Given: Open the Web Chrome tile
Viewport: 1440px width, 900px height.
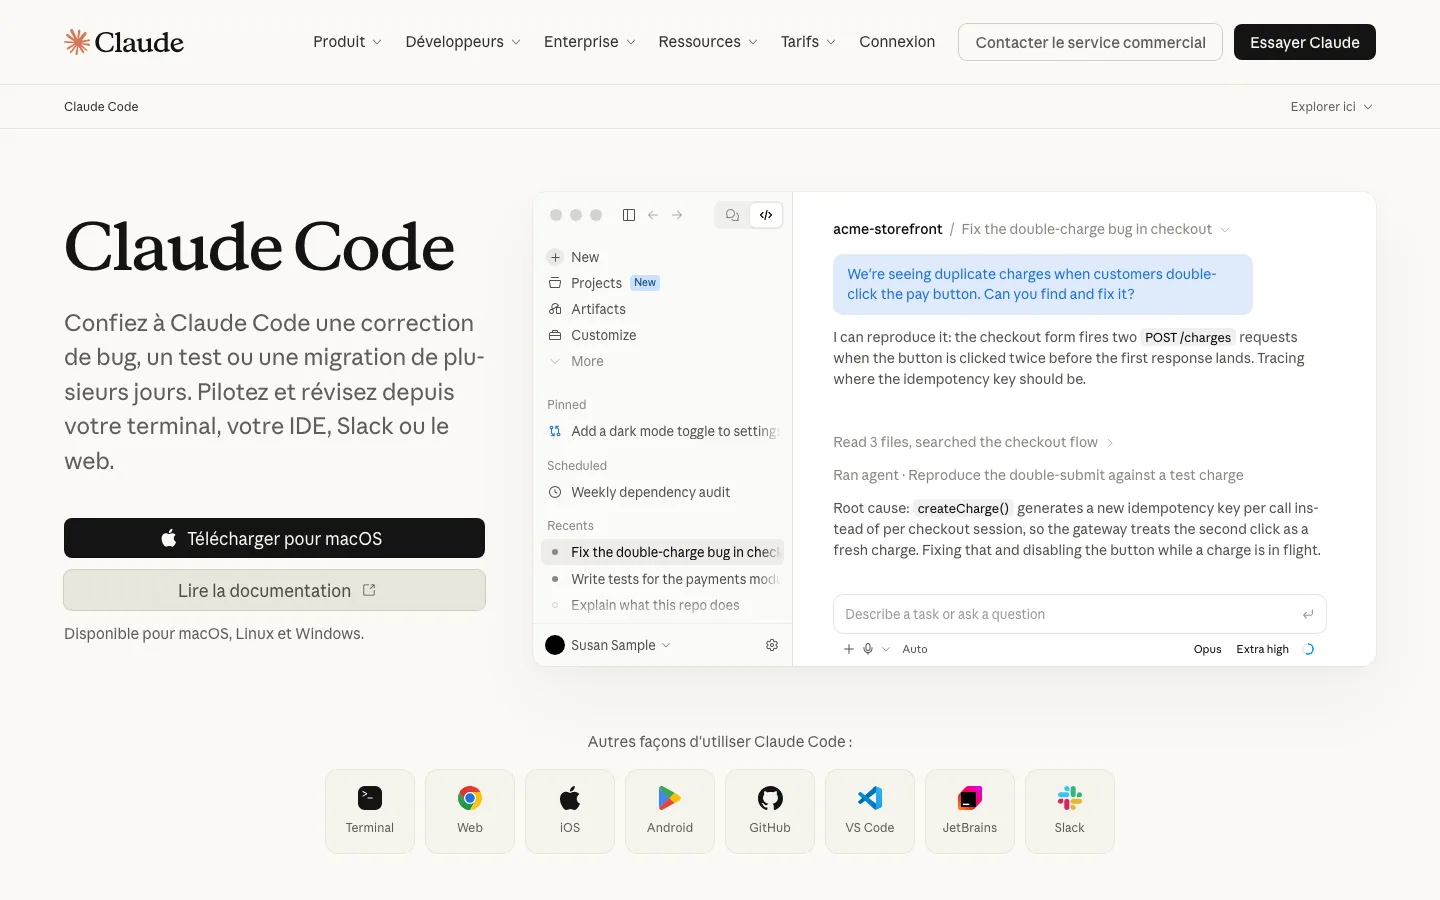Looking at the screenshot, I should click(470, 811).
